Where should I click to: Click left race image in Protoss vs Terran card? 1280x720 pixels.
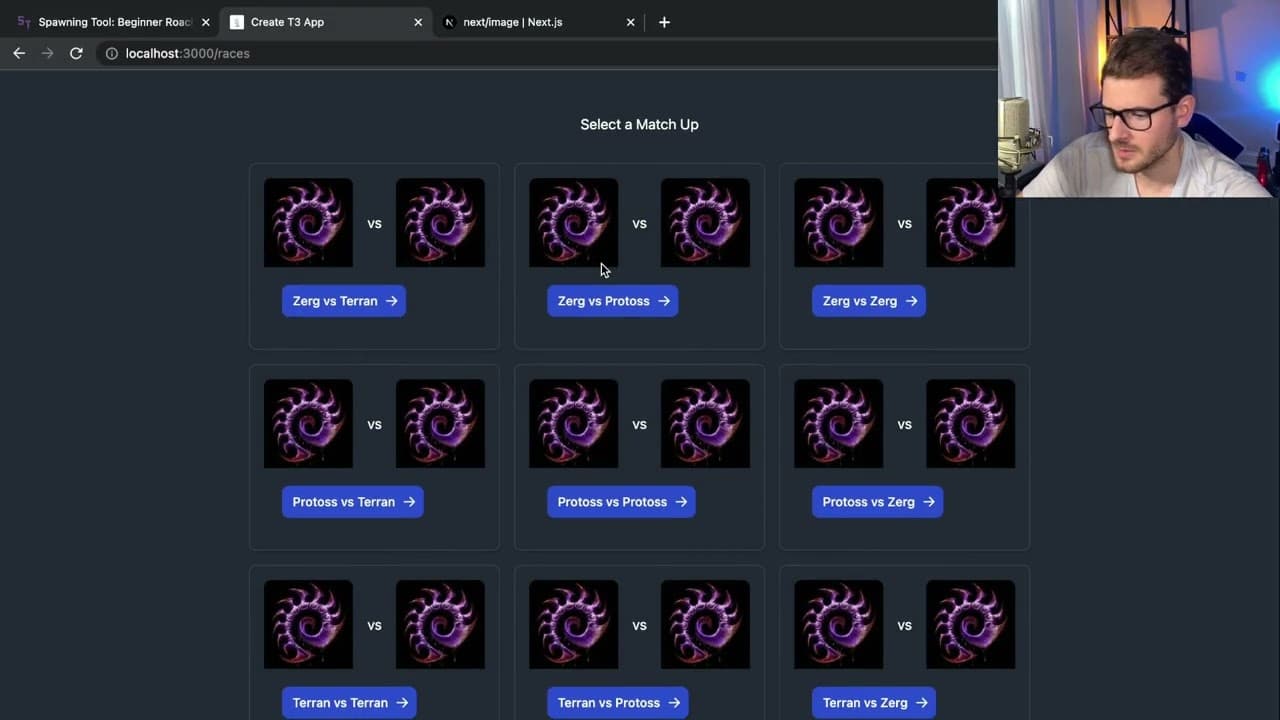(308, 424)
